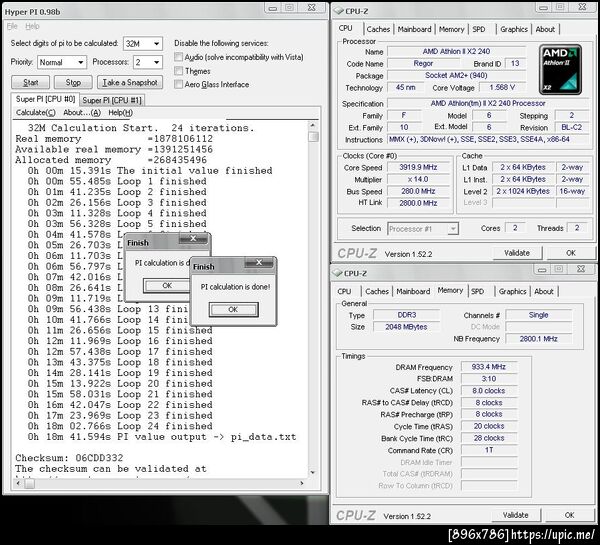Select Graphics tab in lower CPU-Z window
The height and width of the screenshot is (545, 600).
point(512,291)
